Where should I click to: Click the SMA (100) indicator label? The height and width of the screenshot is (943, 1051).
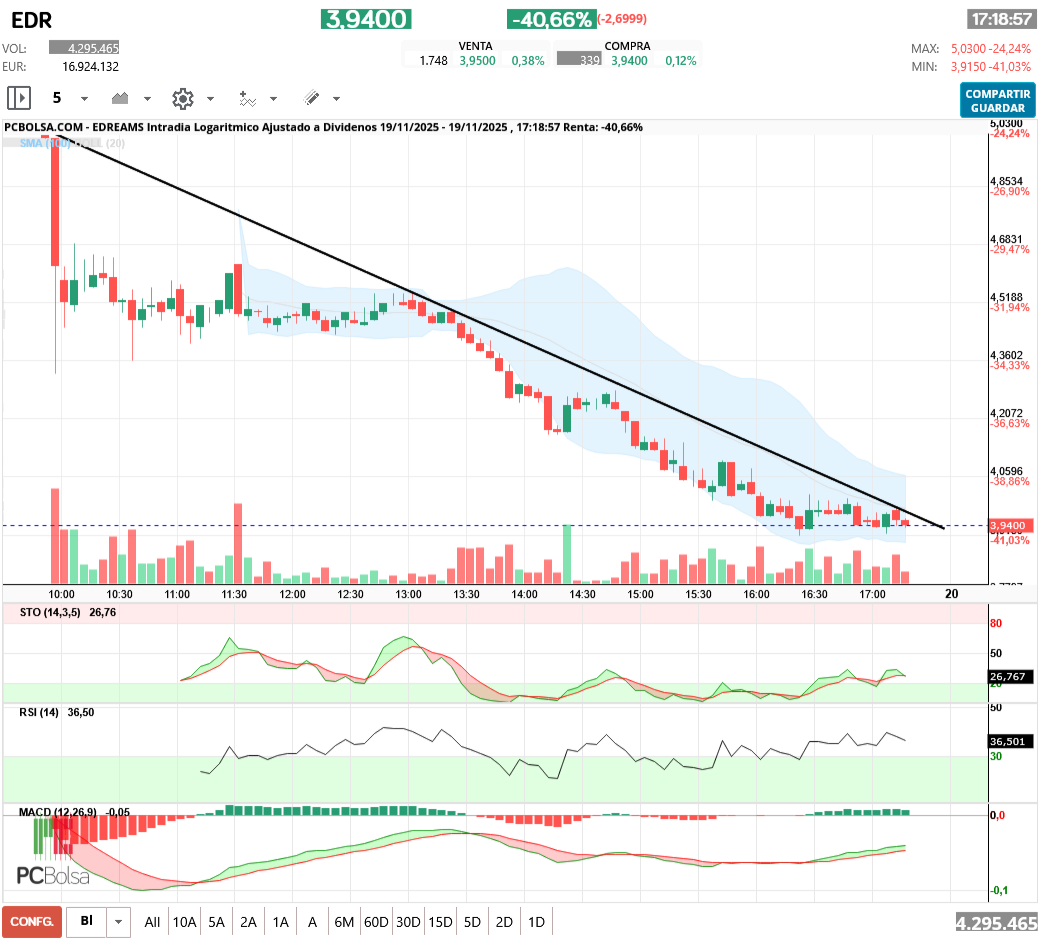44,143
